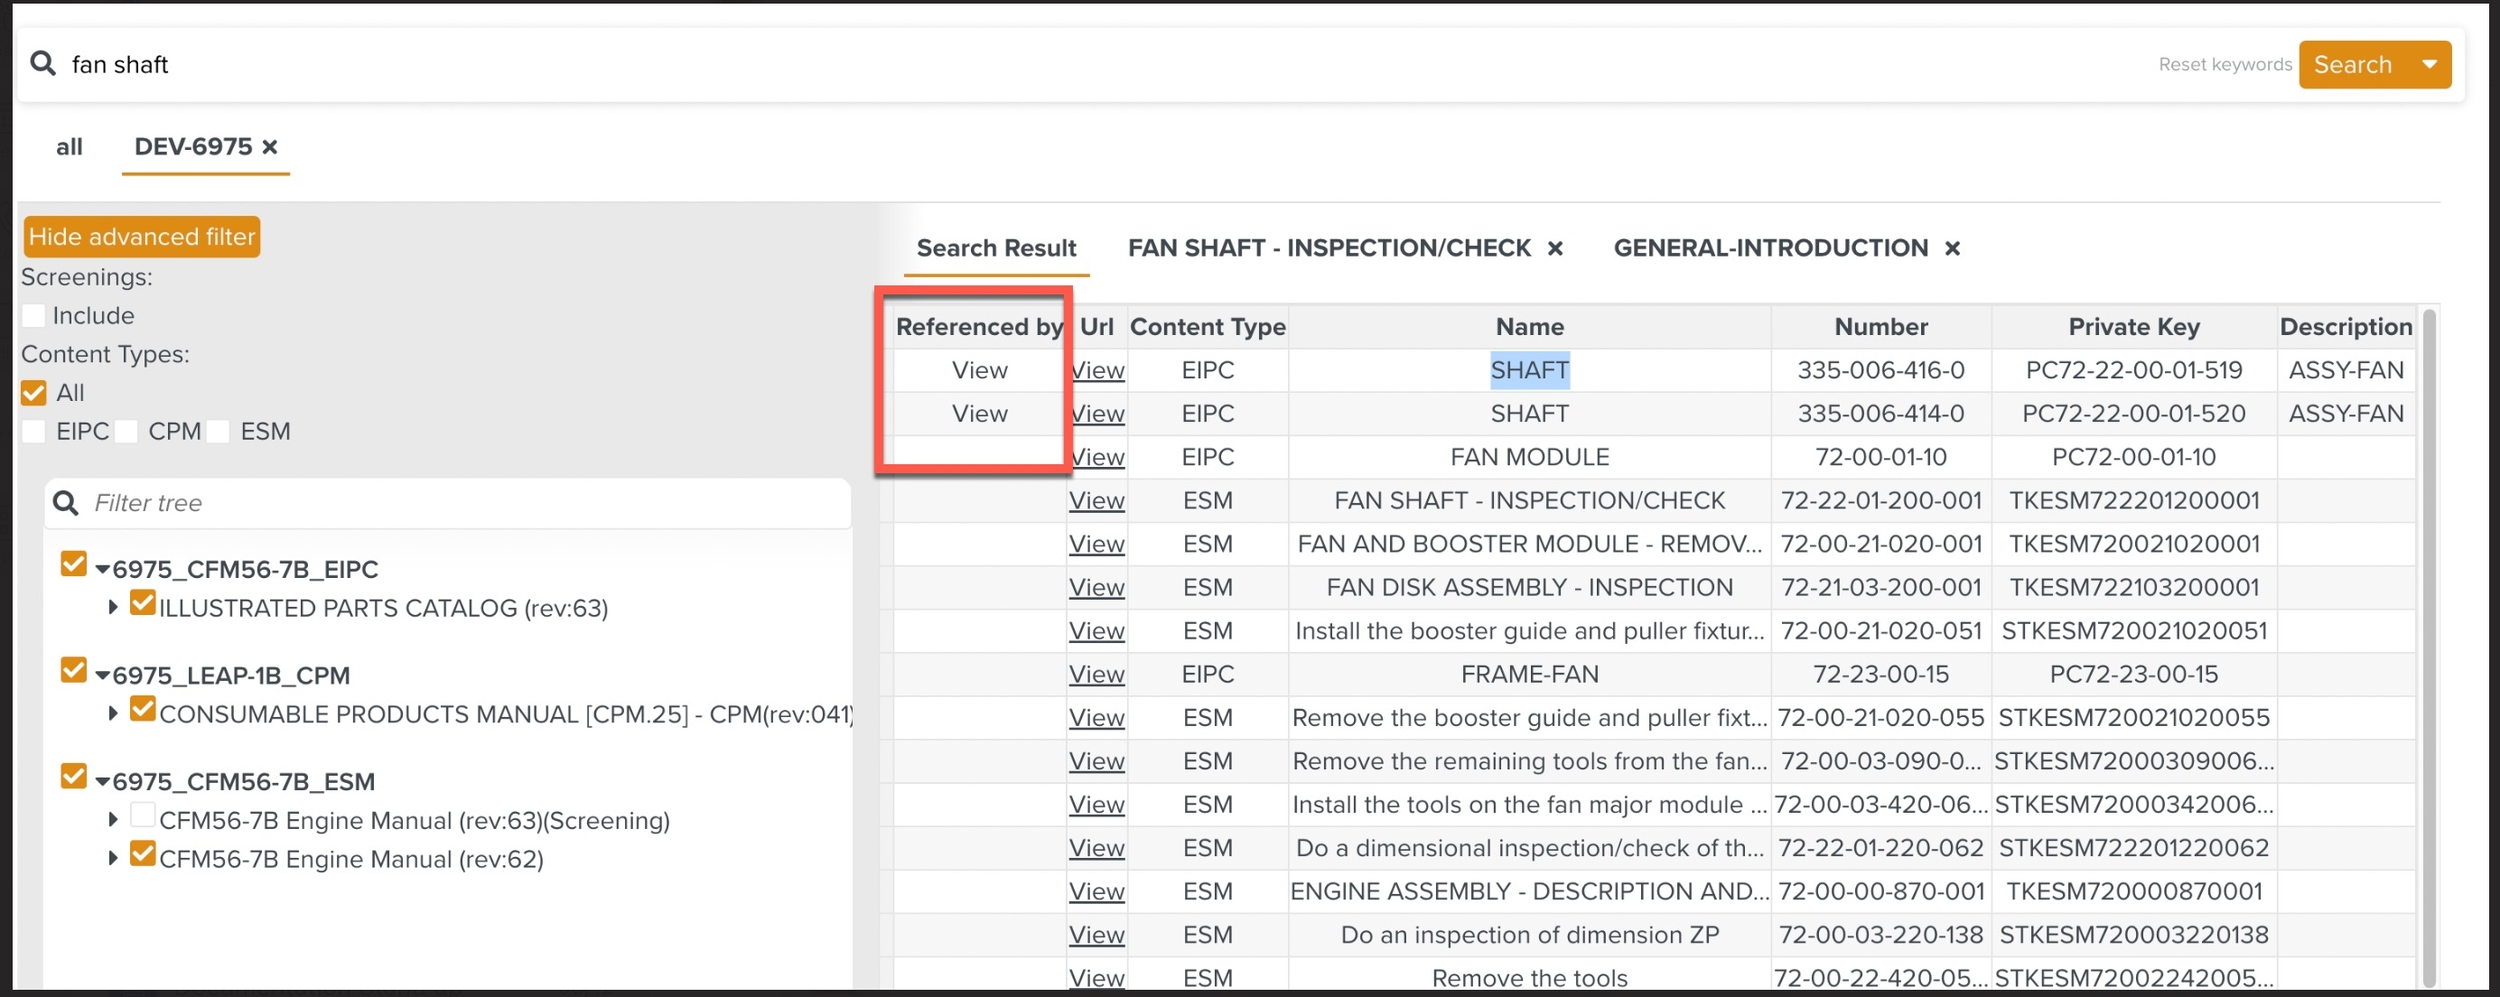This screenshot has height=997, width=2500.
Task: Open Url View link for FRAME-FAN
Action: 1097,674
